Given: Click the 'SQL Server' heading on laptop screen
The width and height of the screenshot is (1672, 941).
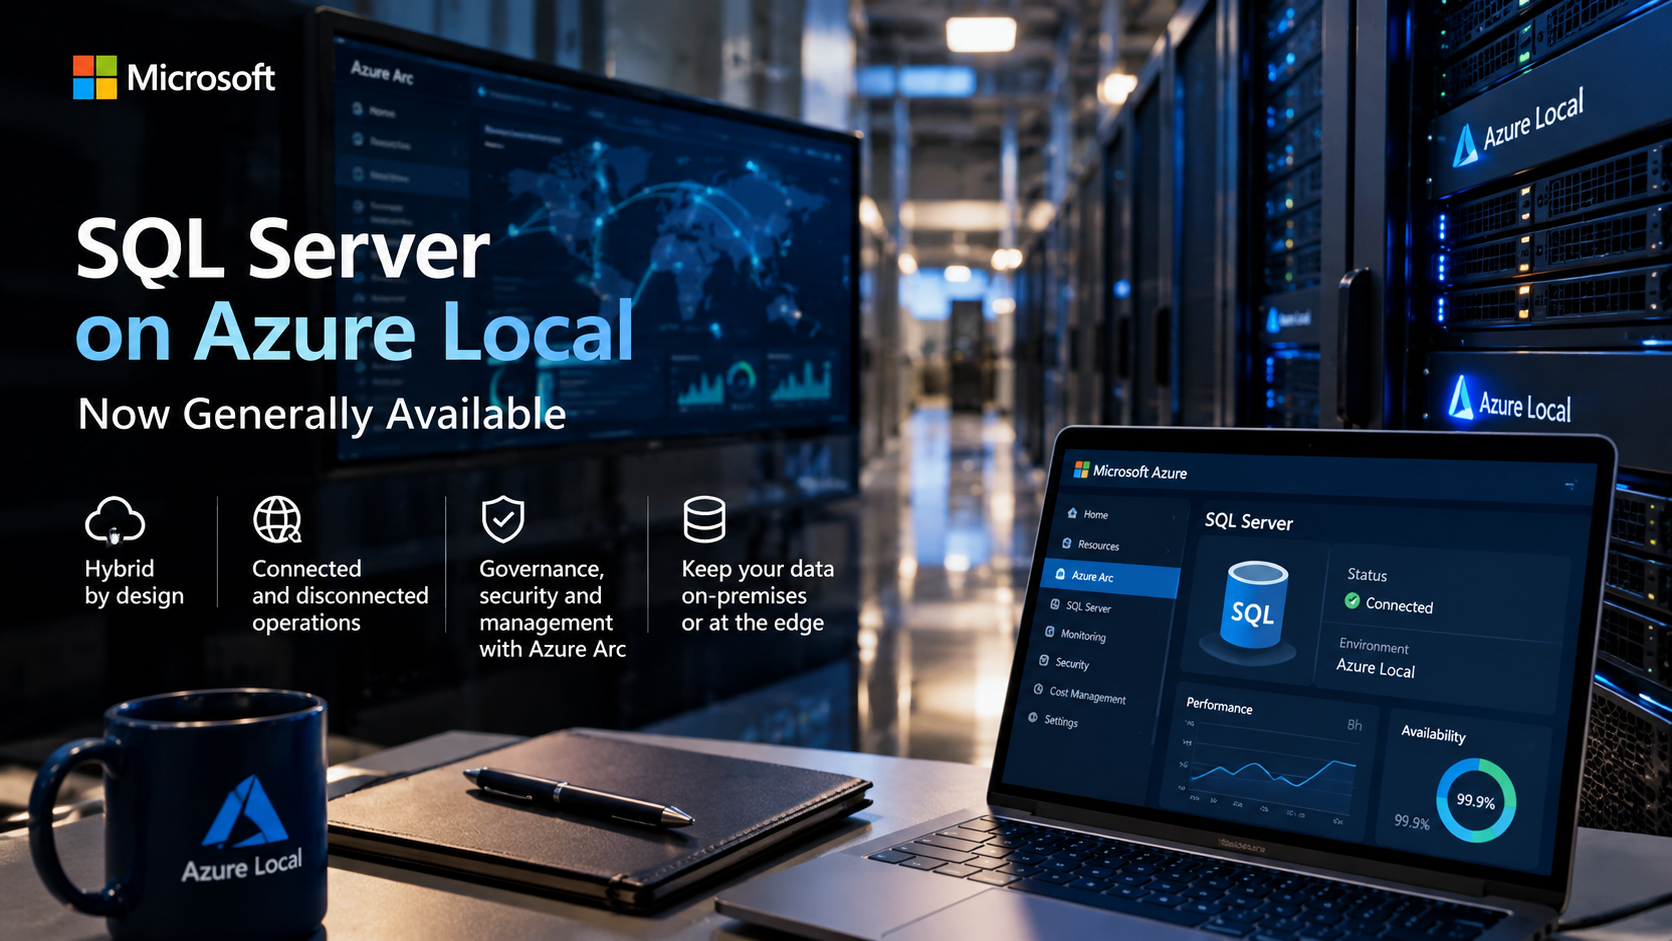Looking at the screenshot, I should click(1248, 521).
